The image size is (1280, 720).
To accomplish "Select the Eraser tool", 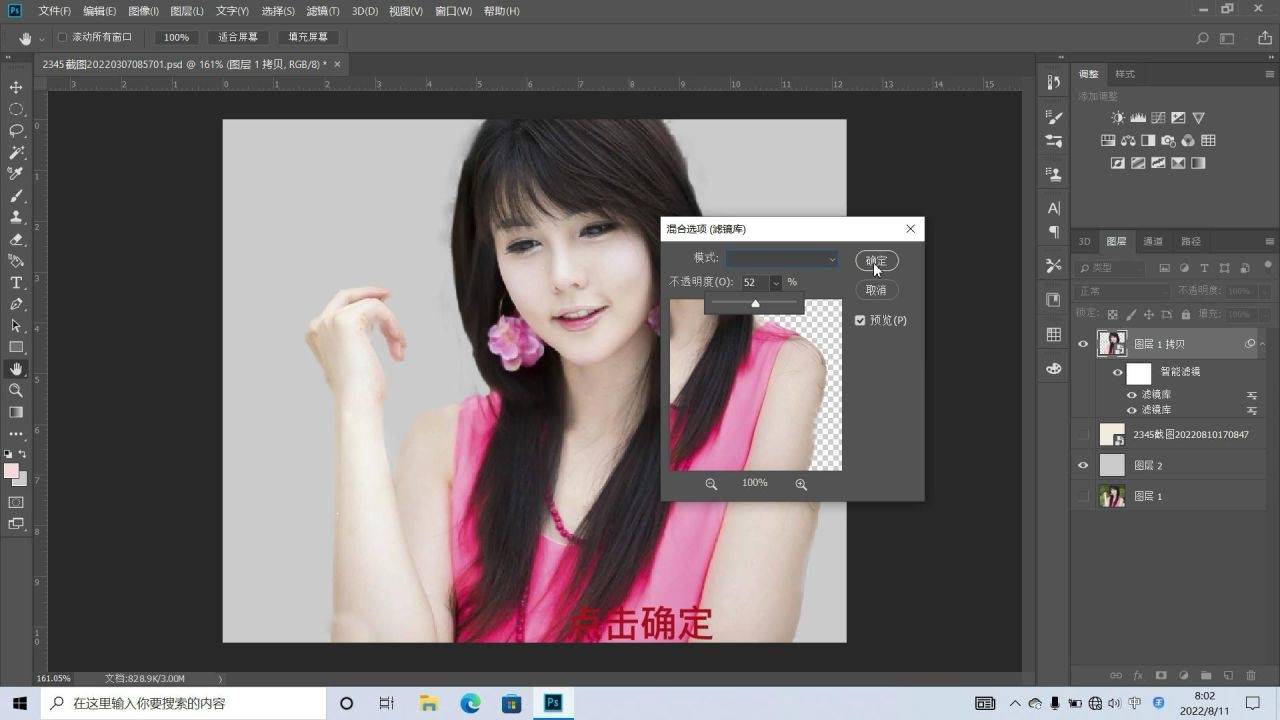I will (x=16, y=240).
